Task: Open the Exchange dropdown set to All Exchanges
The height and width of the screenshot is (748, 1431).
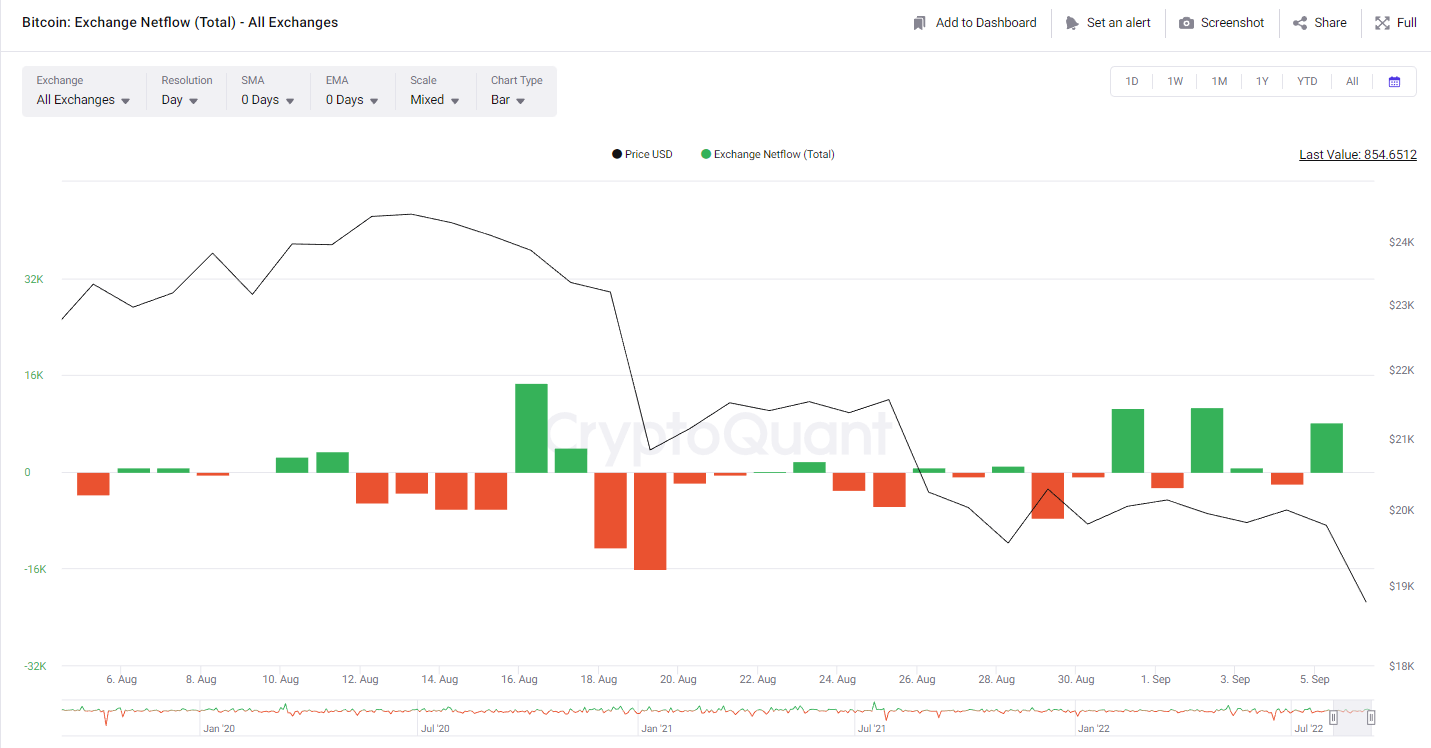Action: tap(83, 100)
